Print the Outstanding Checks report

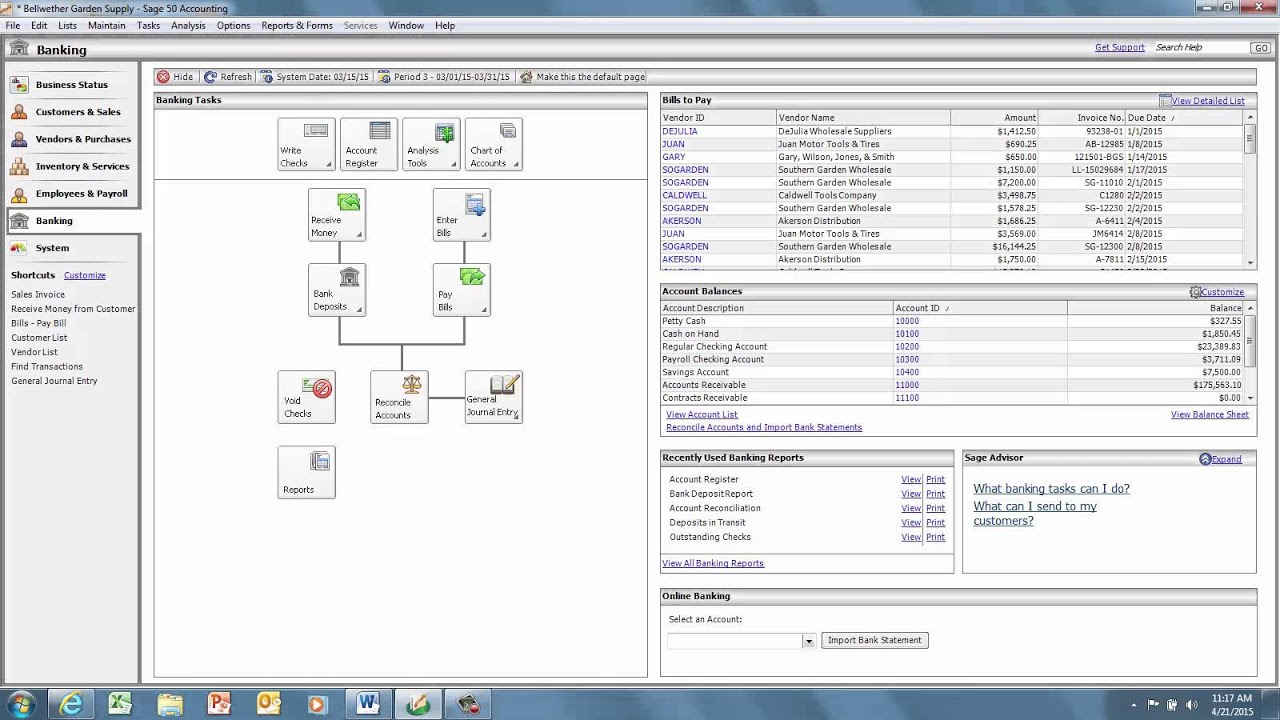[x=935, y=538]
